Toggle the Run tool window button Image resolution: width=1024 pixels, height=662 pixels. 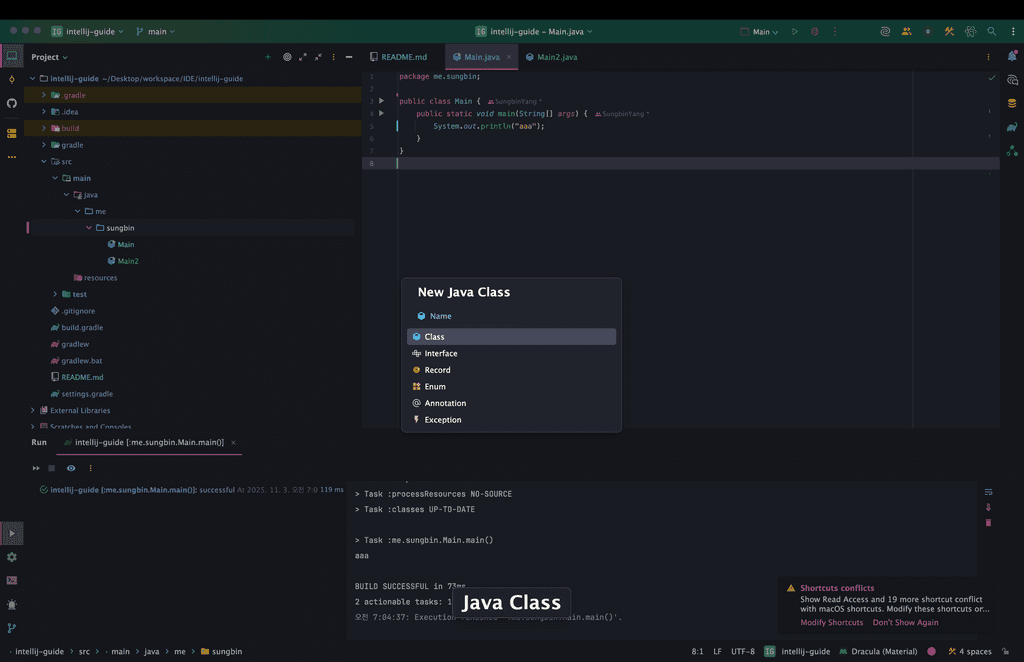12,534
